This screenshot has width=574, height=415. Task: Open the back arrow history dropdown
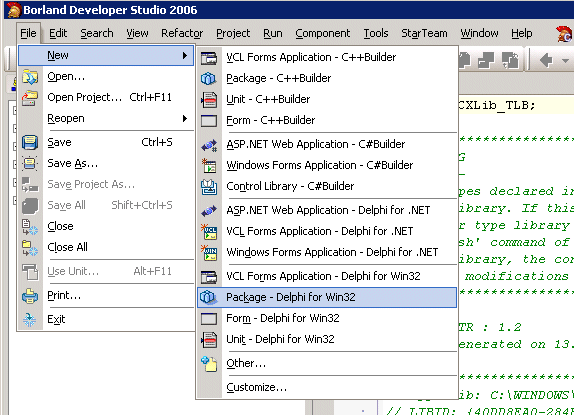pos(566,60)
